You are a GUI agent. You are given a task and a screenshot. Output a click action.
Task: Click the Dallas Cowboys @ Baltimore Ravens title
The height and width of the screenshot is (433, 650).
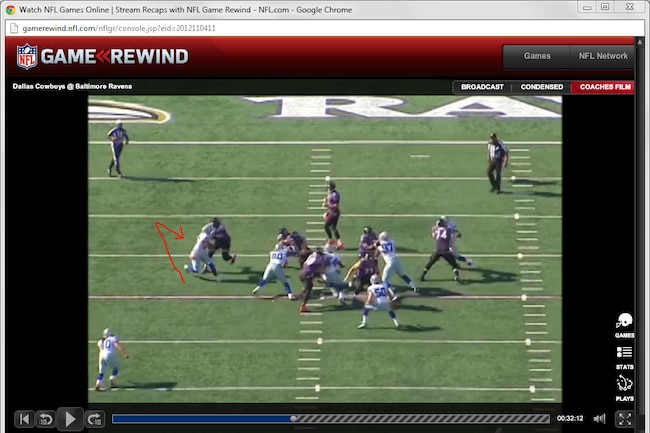click(72, 86)
